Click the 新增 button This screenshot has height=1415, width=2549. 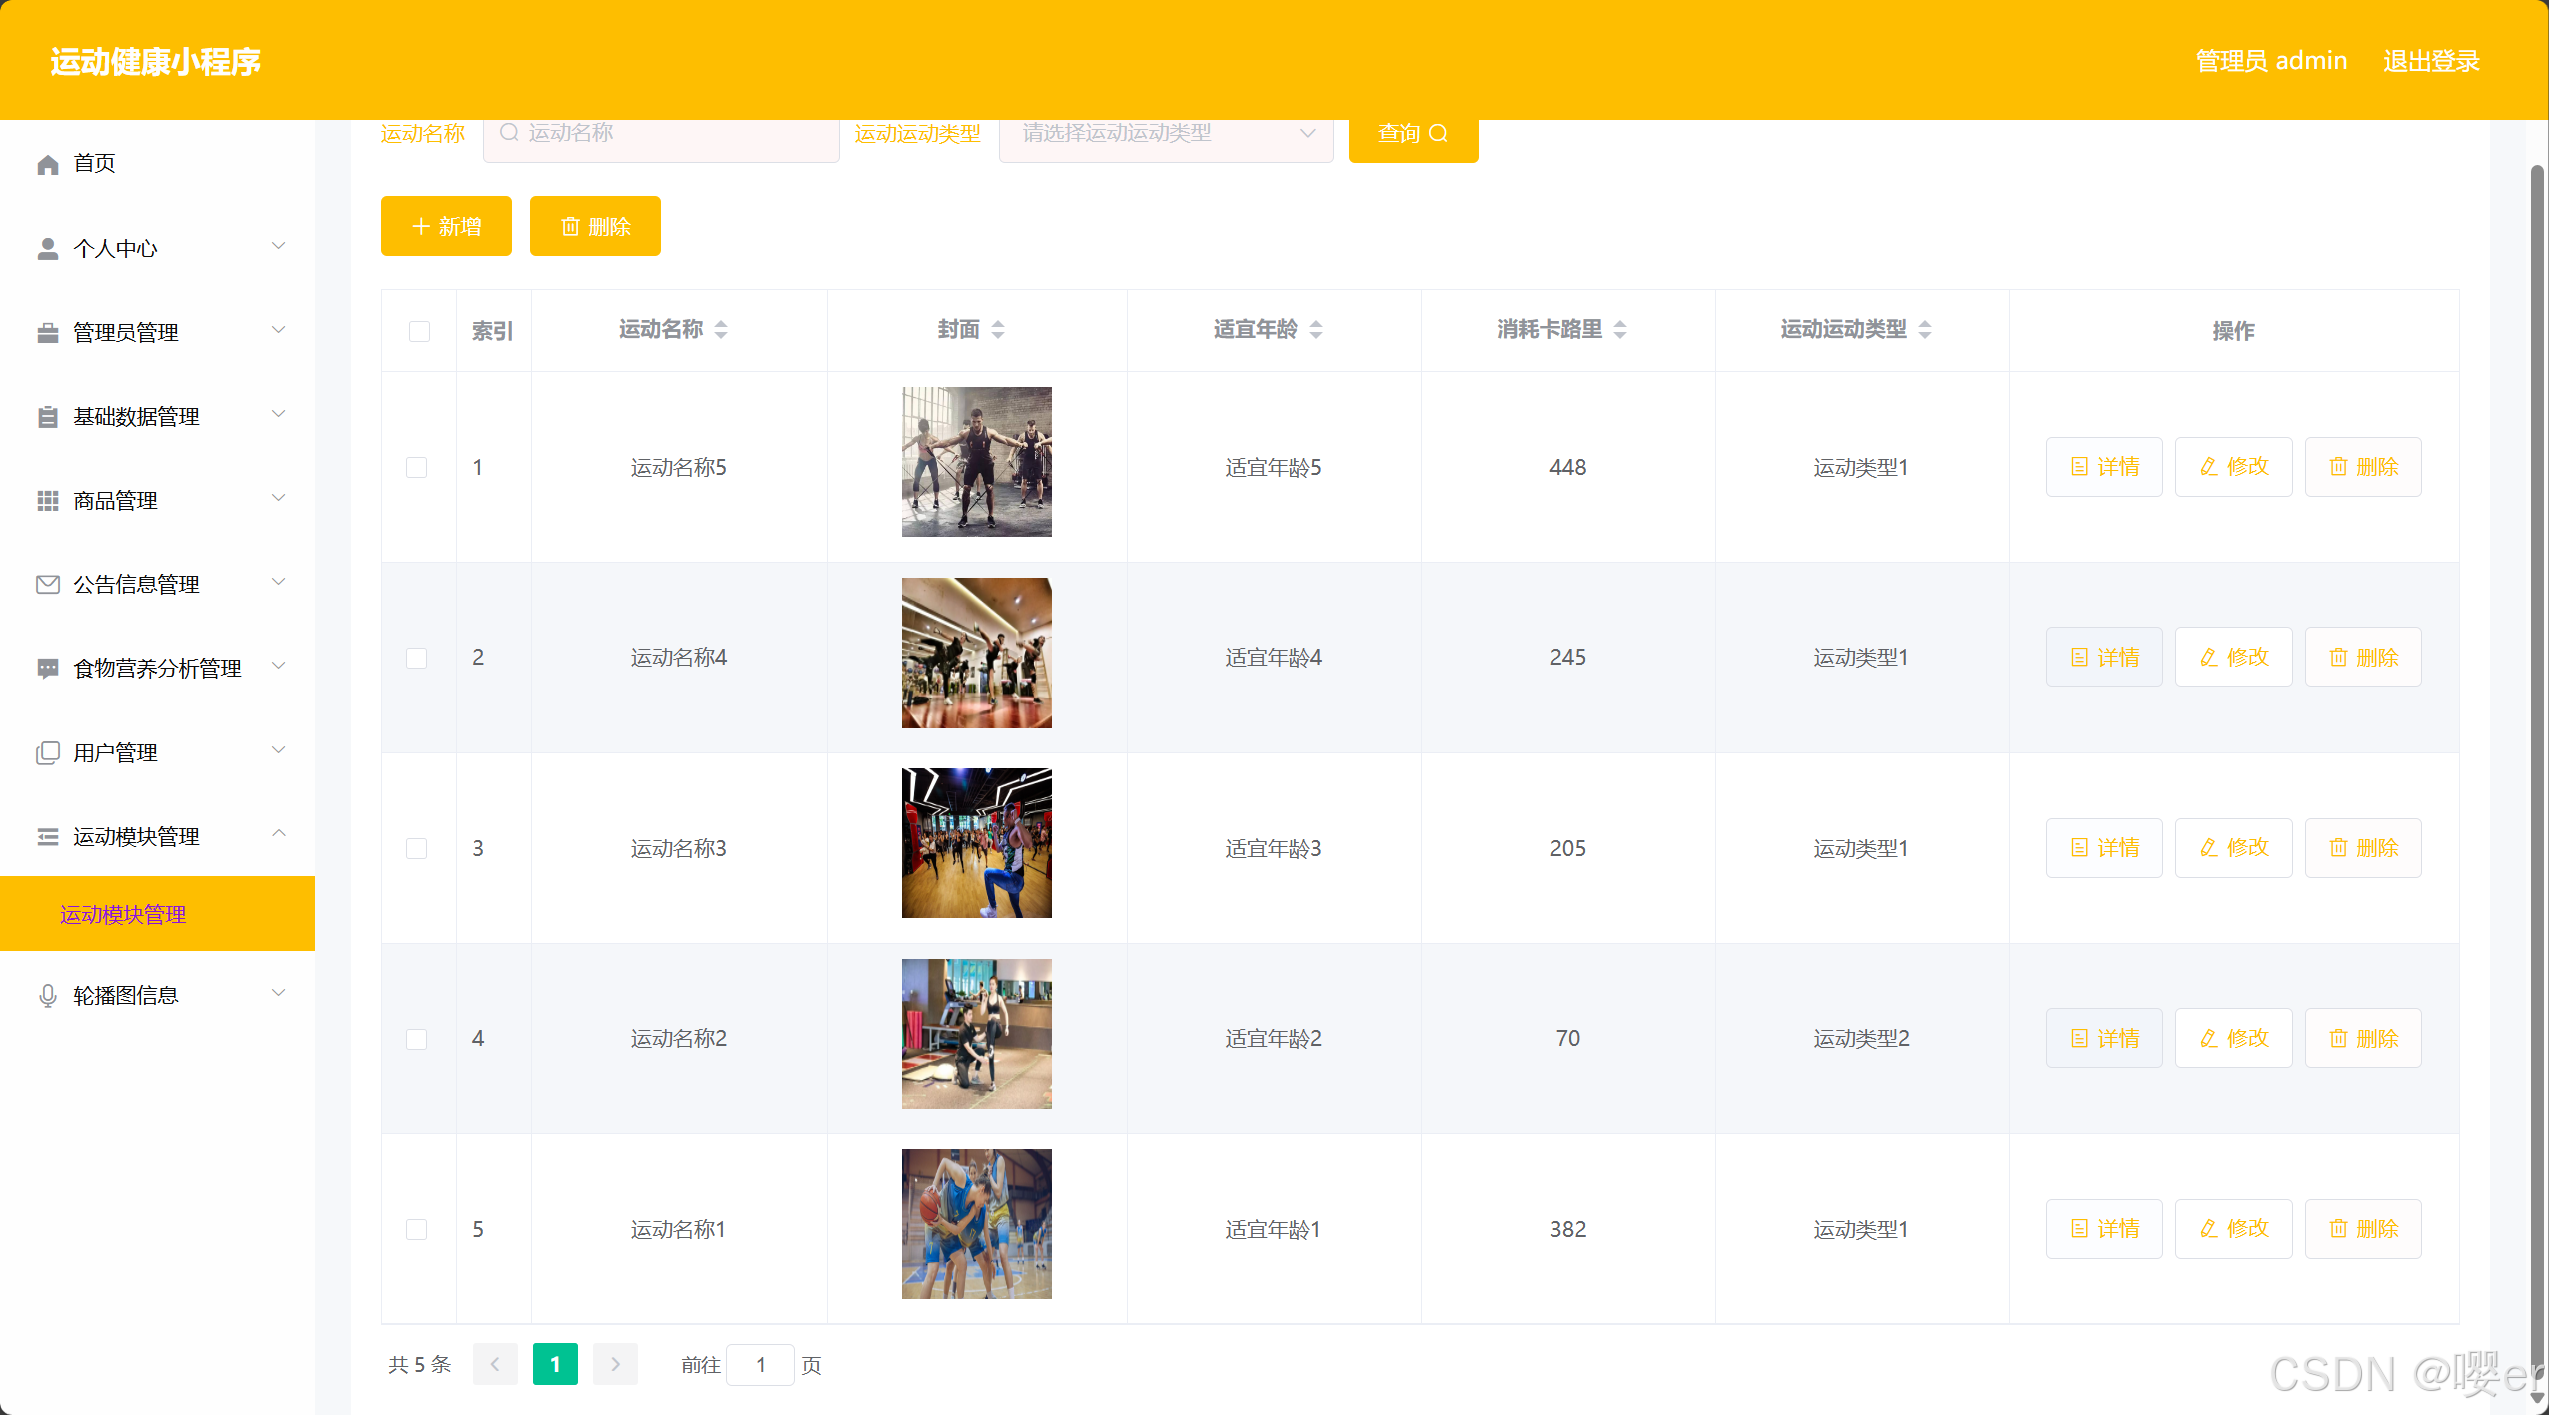point(446,226)
